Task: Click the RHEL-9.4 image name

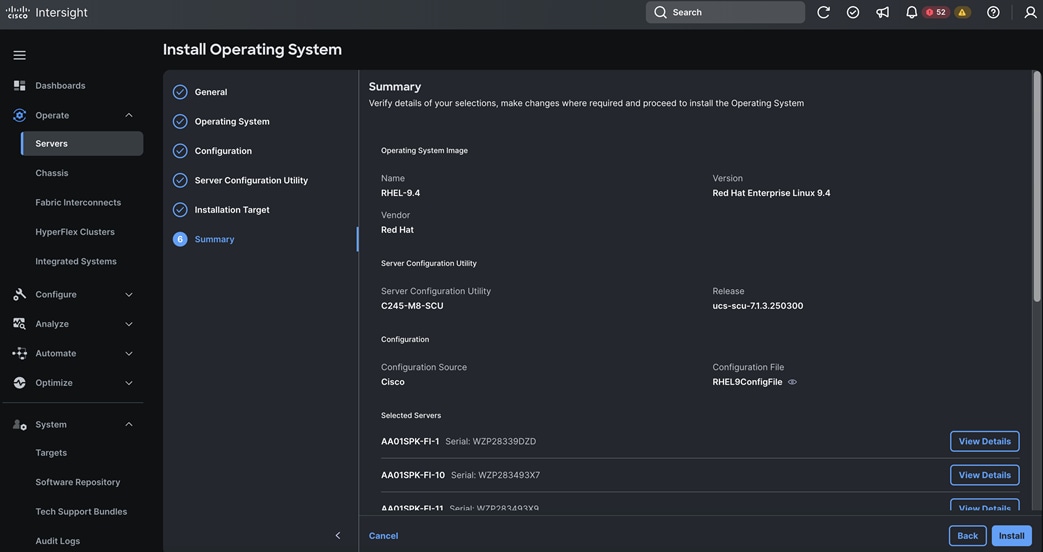Action: [x=400, y=193]
